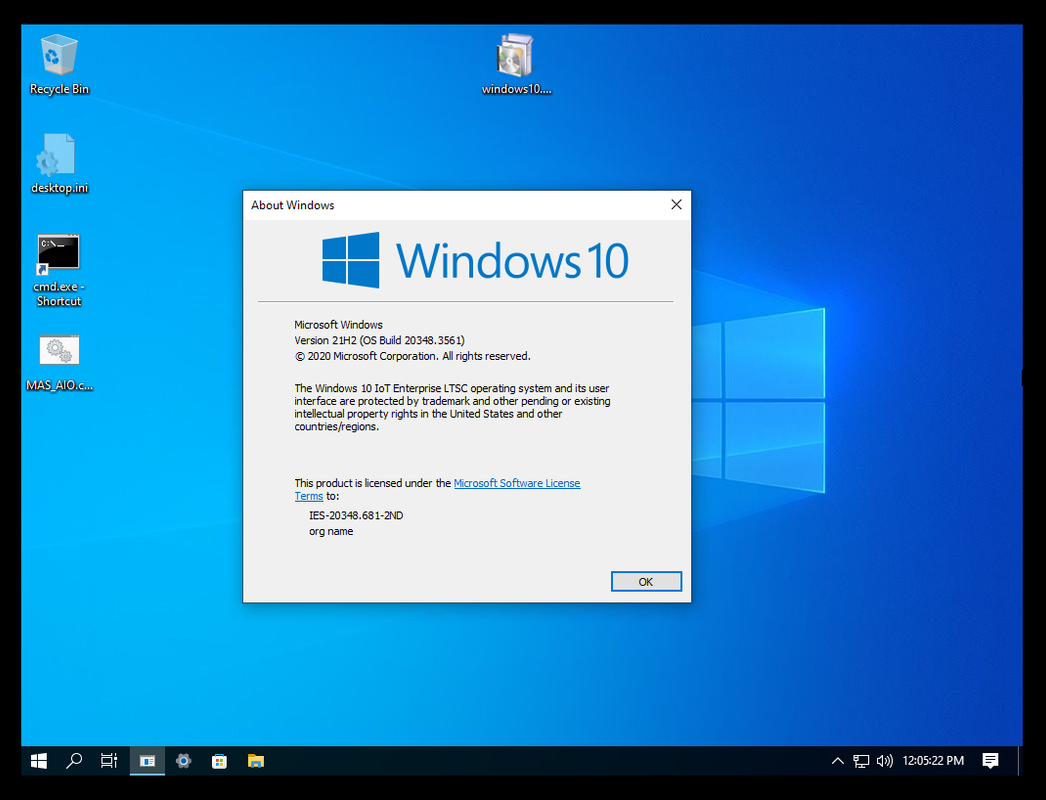
Task: Select the desktop.ini file icon
Action: tap(59, 163)
